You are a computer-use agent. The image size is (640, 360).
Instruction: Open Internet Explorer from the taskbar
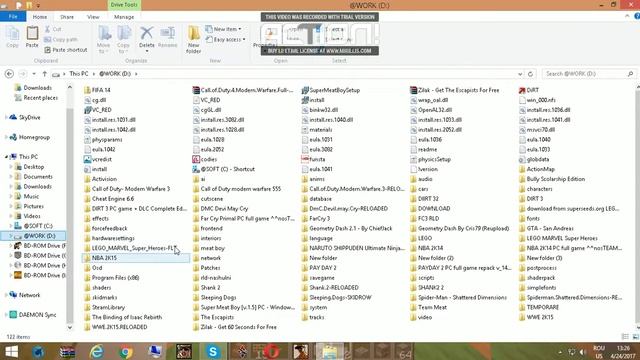[x=96, y=351]
